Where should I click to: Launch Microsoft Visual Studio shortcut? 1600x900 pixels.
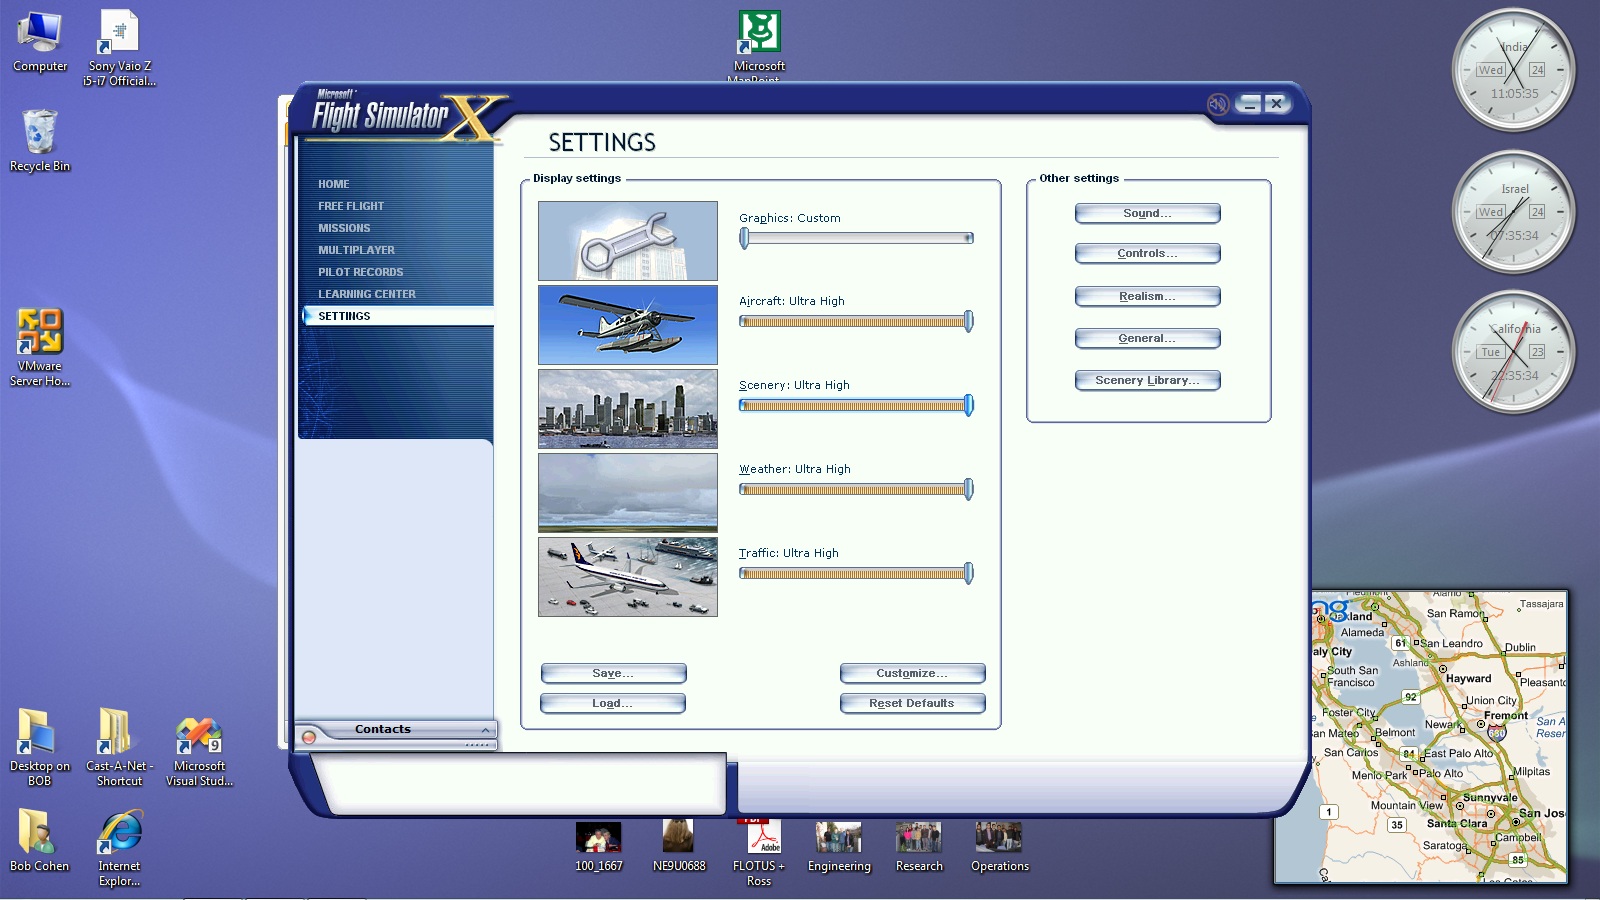(x=199, y=752)
